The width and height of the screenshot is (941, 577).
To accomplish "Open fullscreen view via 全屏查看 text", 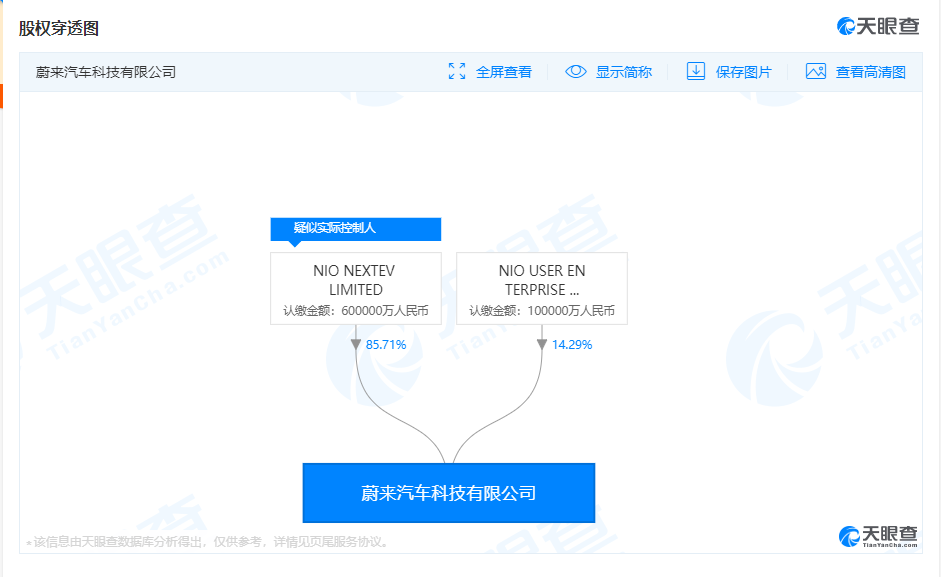I will (504, 72).
